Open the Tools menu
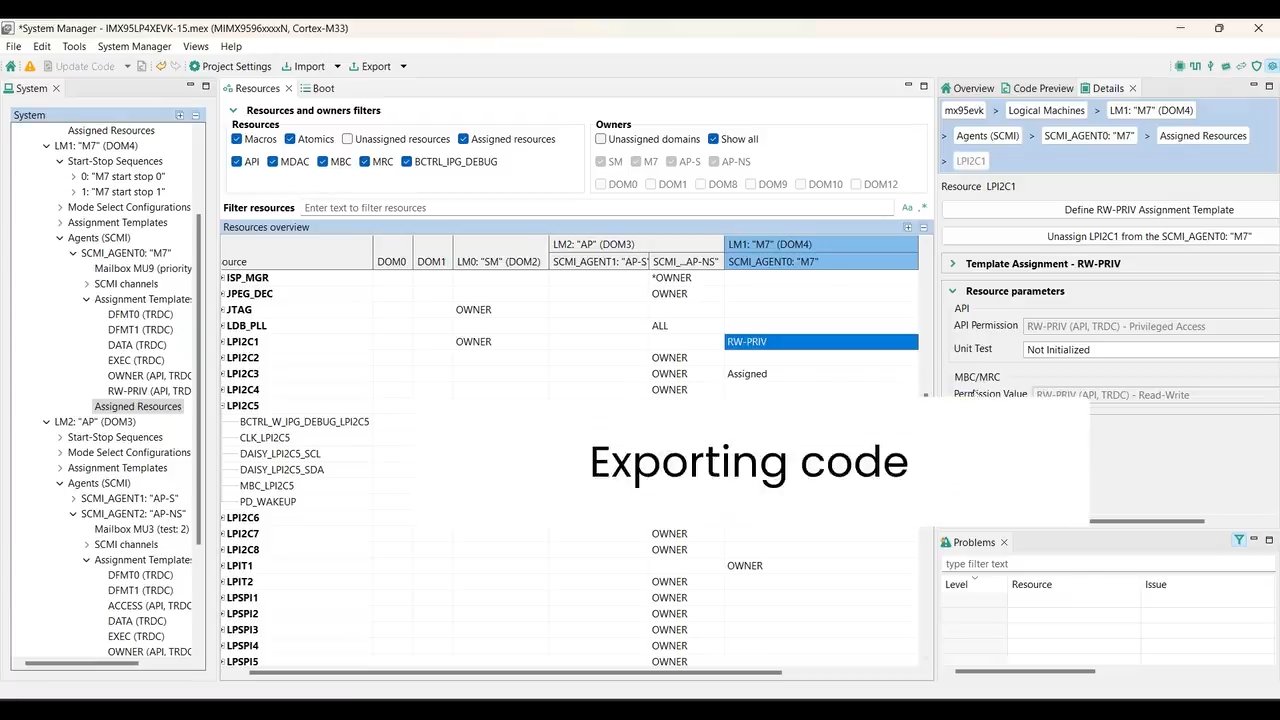1280x720 pixels. [x=74, y=46]
